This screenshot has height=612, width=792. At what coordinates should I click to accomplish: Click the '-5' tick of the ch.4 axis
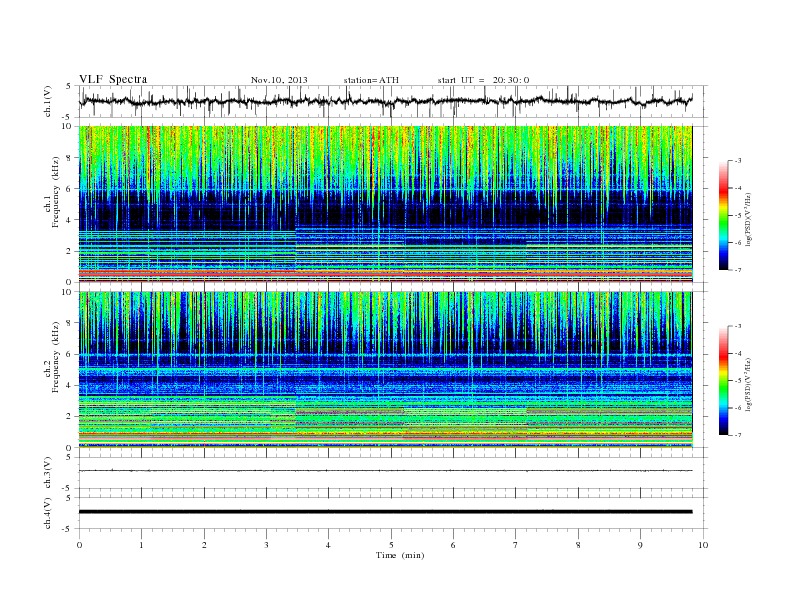tap(68, 529)
